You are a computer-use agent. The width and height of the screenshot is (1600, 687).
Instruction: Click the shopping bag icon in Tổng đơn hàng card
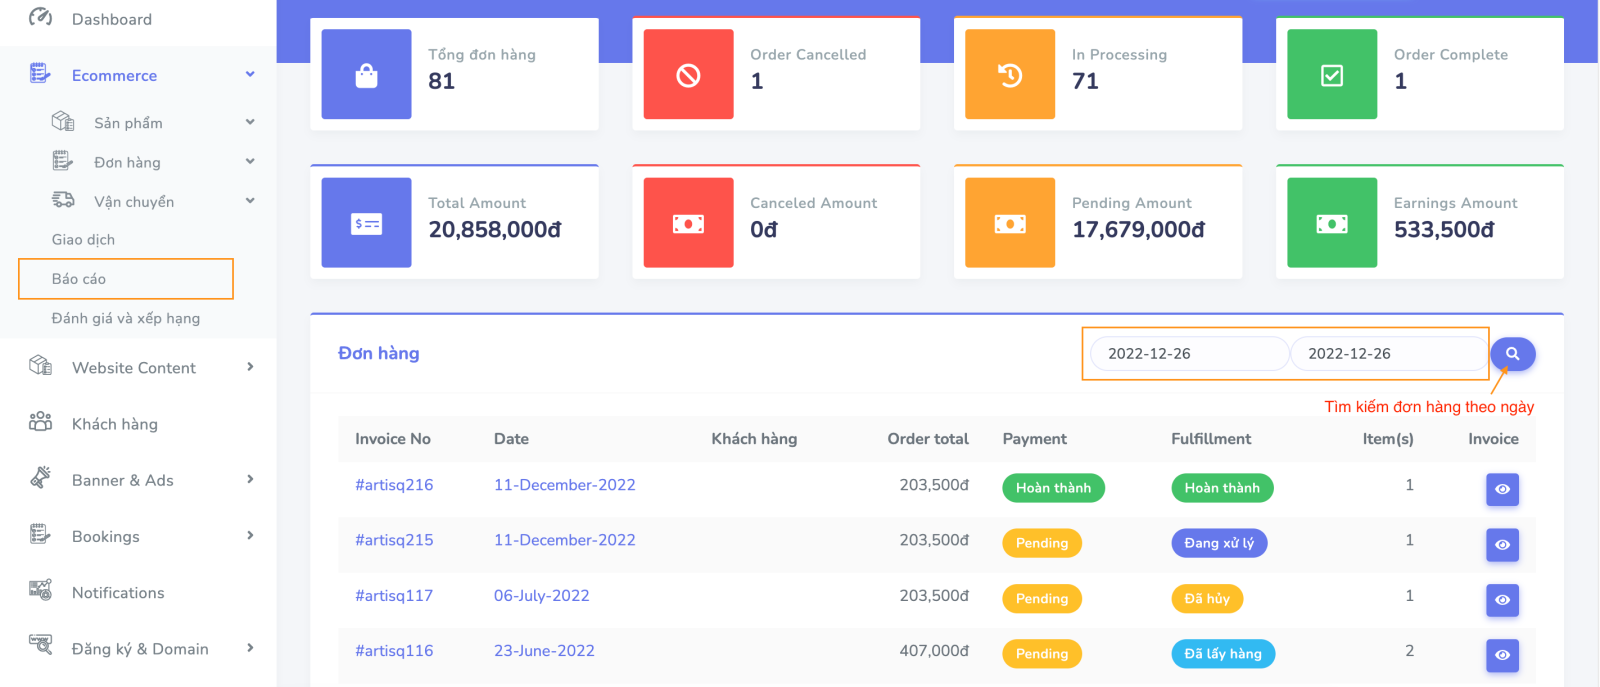[x=366, y=75]
